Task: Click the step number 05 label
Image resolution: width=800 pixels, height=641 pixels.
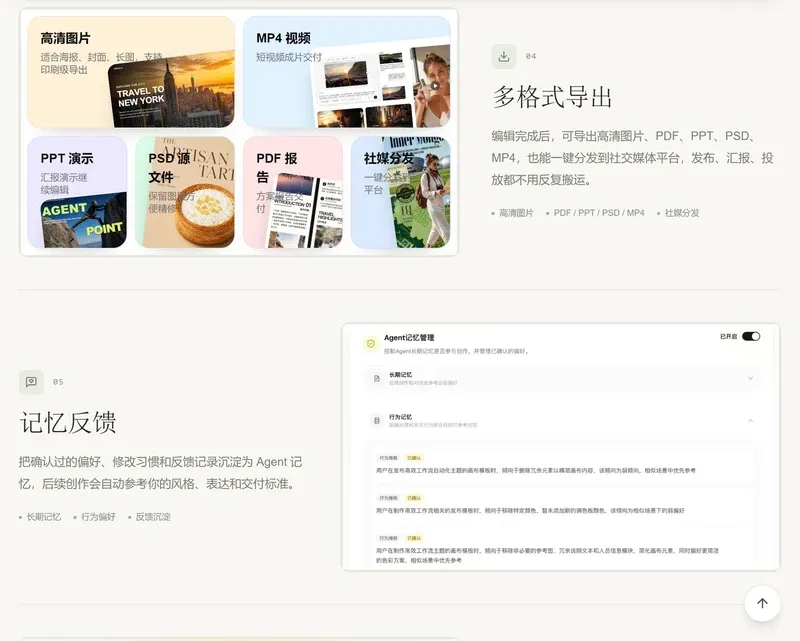Action: click(x=58, y=382)
